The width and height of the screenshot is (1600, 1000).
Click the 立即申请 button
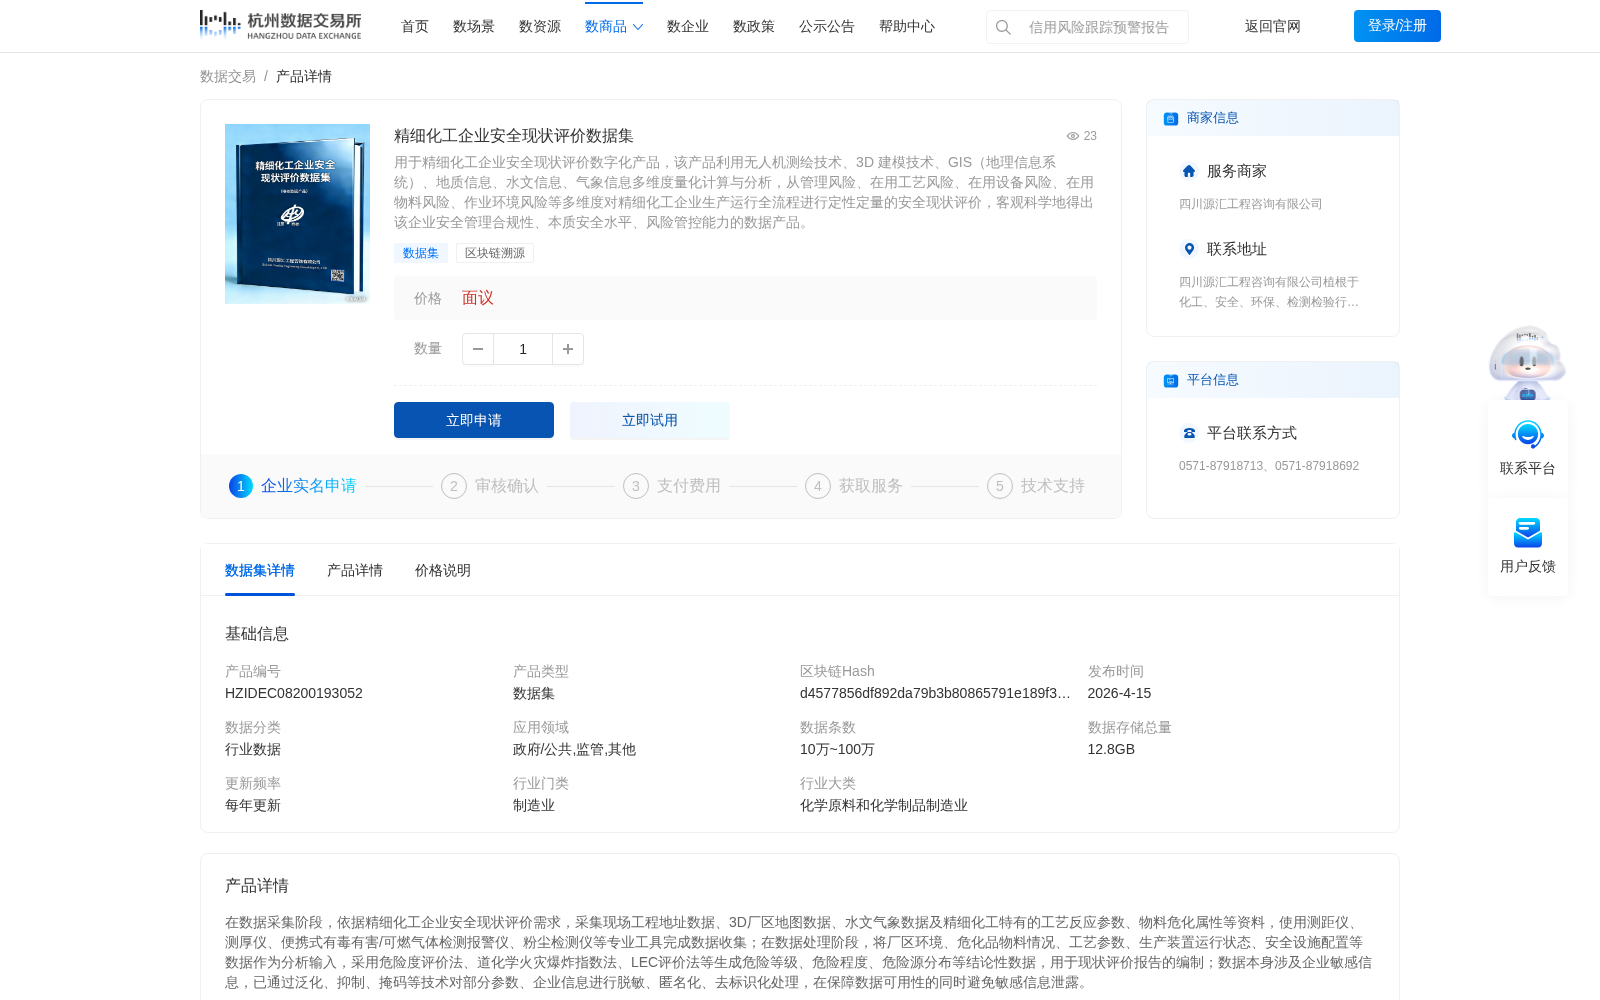tap(474, 420)
